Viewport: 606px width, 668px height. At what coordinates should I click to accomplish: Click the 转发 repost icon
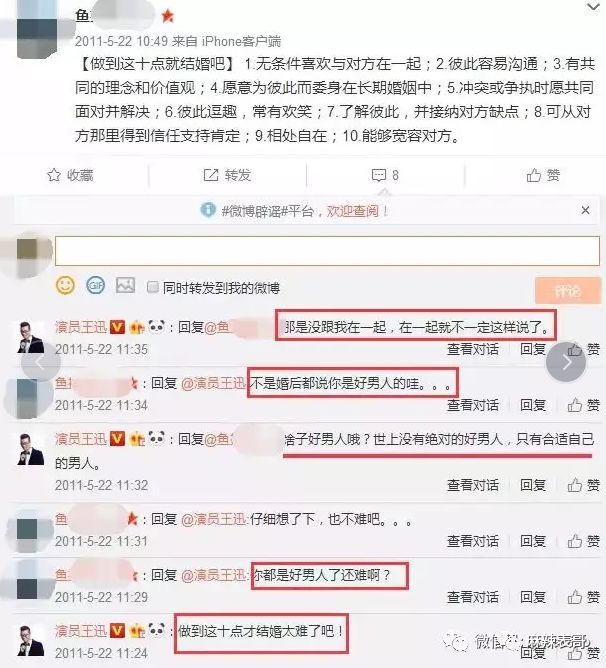211,175
